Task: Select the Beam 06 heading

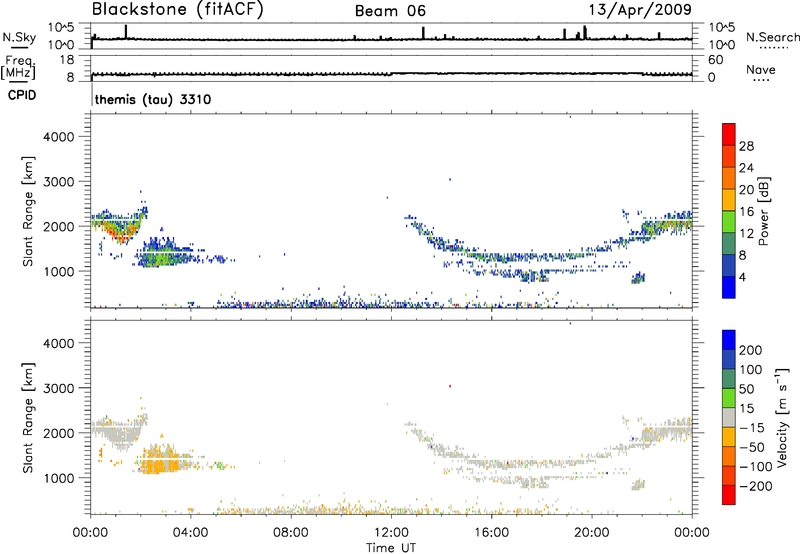Action: pyautogui.click(x=390, y=11)
